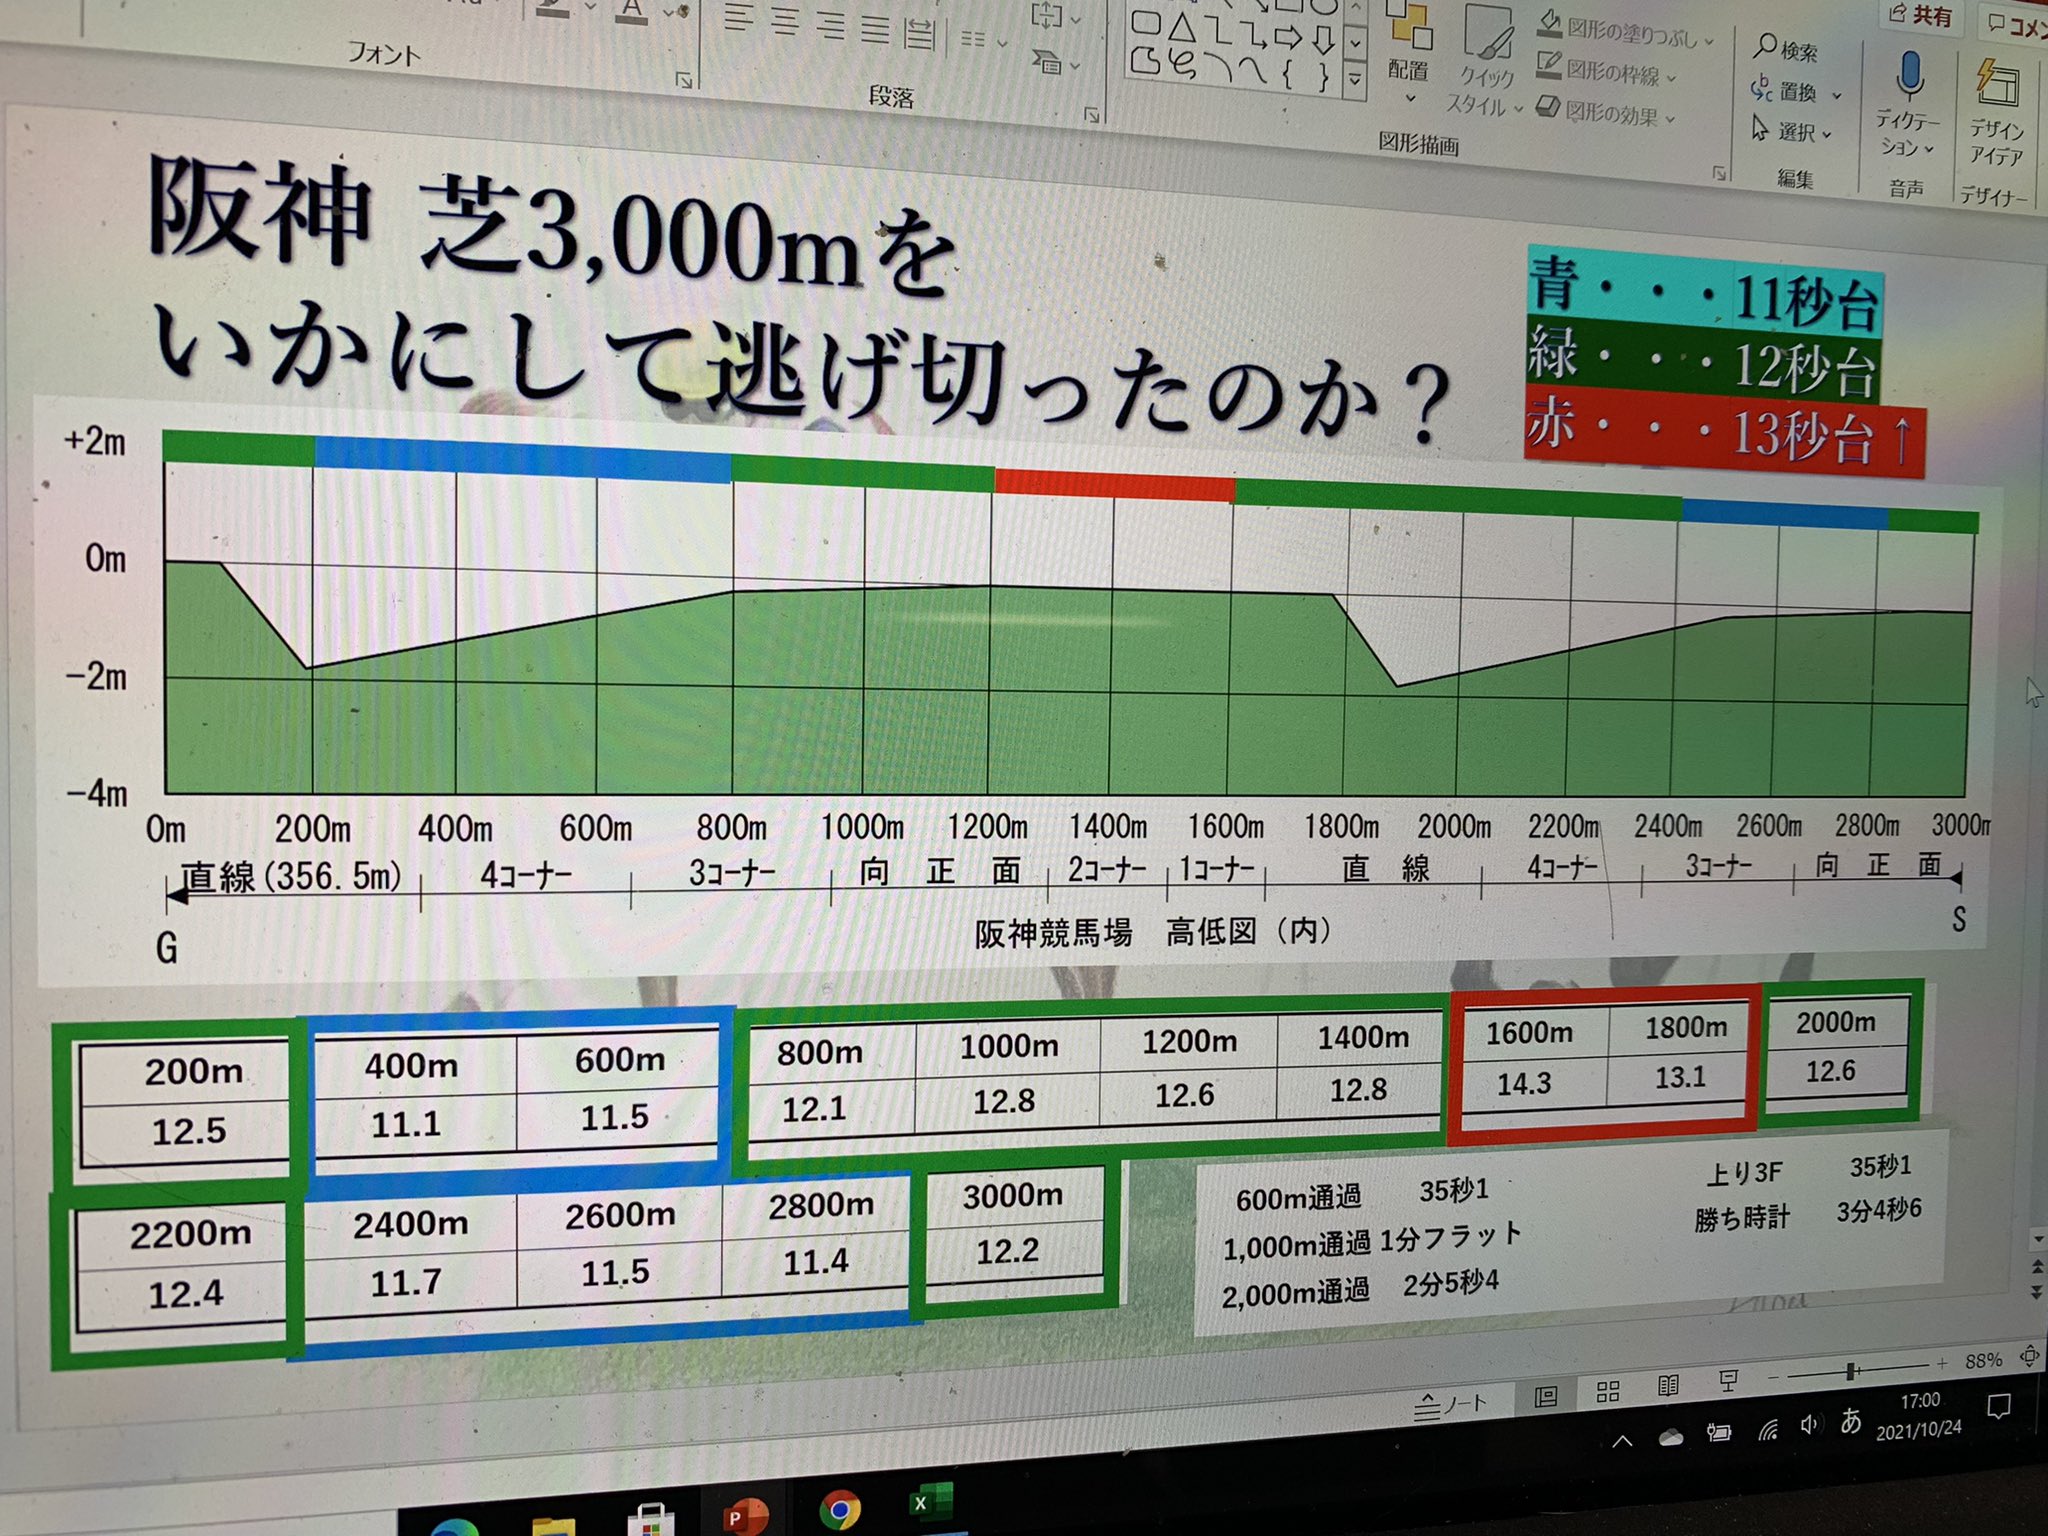
Task: Select the blue 青・・・11秒台 legend box
Action: click(x=1704, y=292)
